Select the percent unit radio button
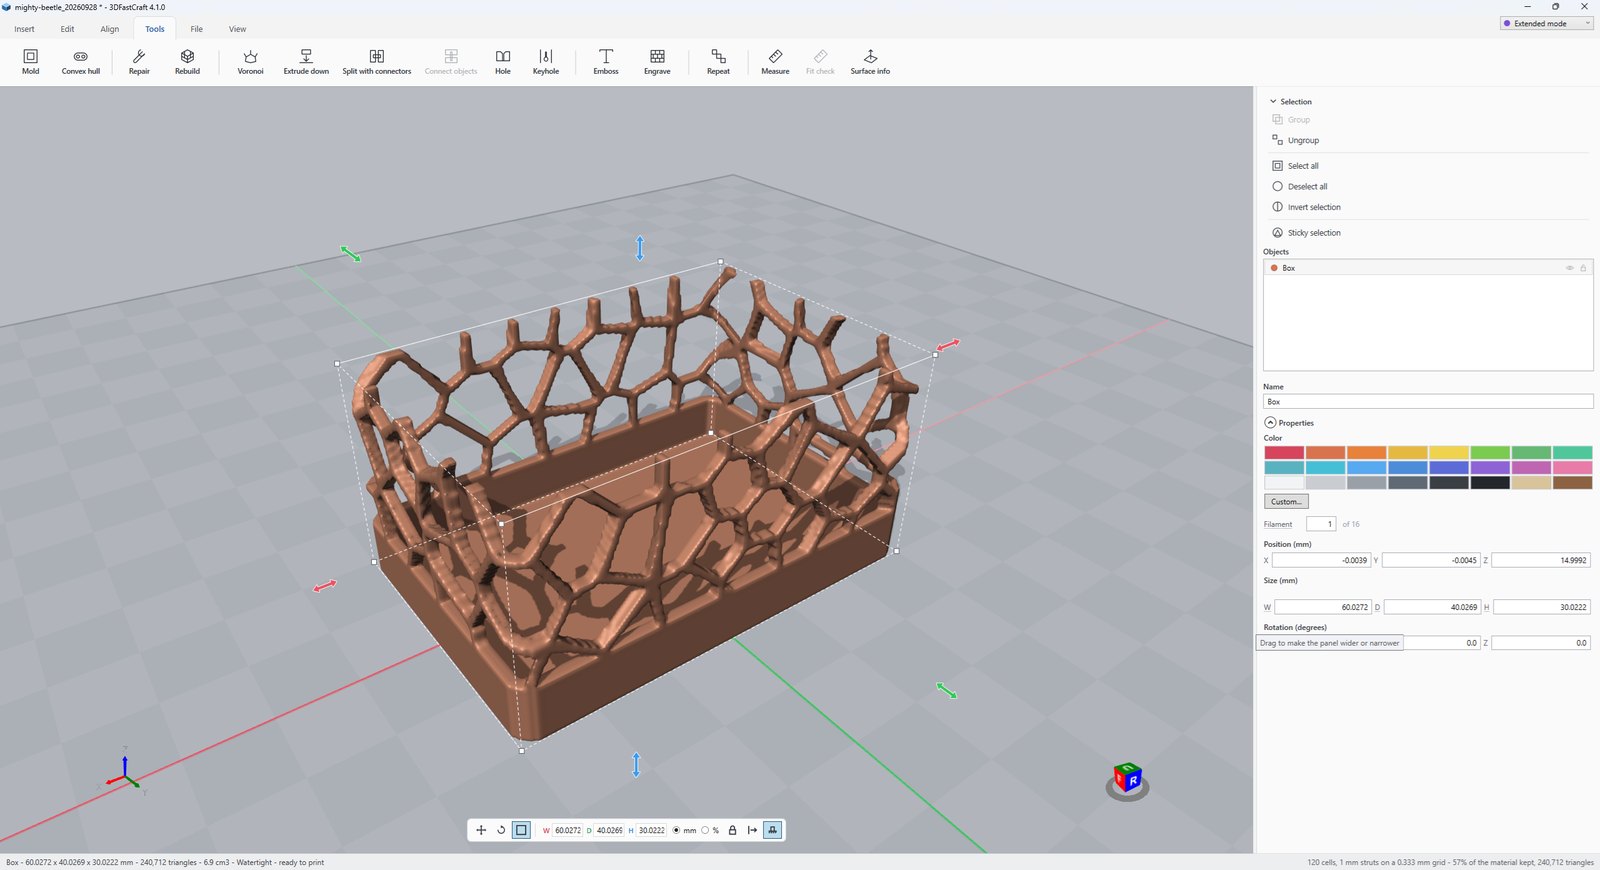Viewport: 1600px width, 870px height. coord(706,830)
